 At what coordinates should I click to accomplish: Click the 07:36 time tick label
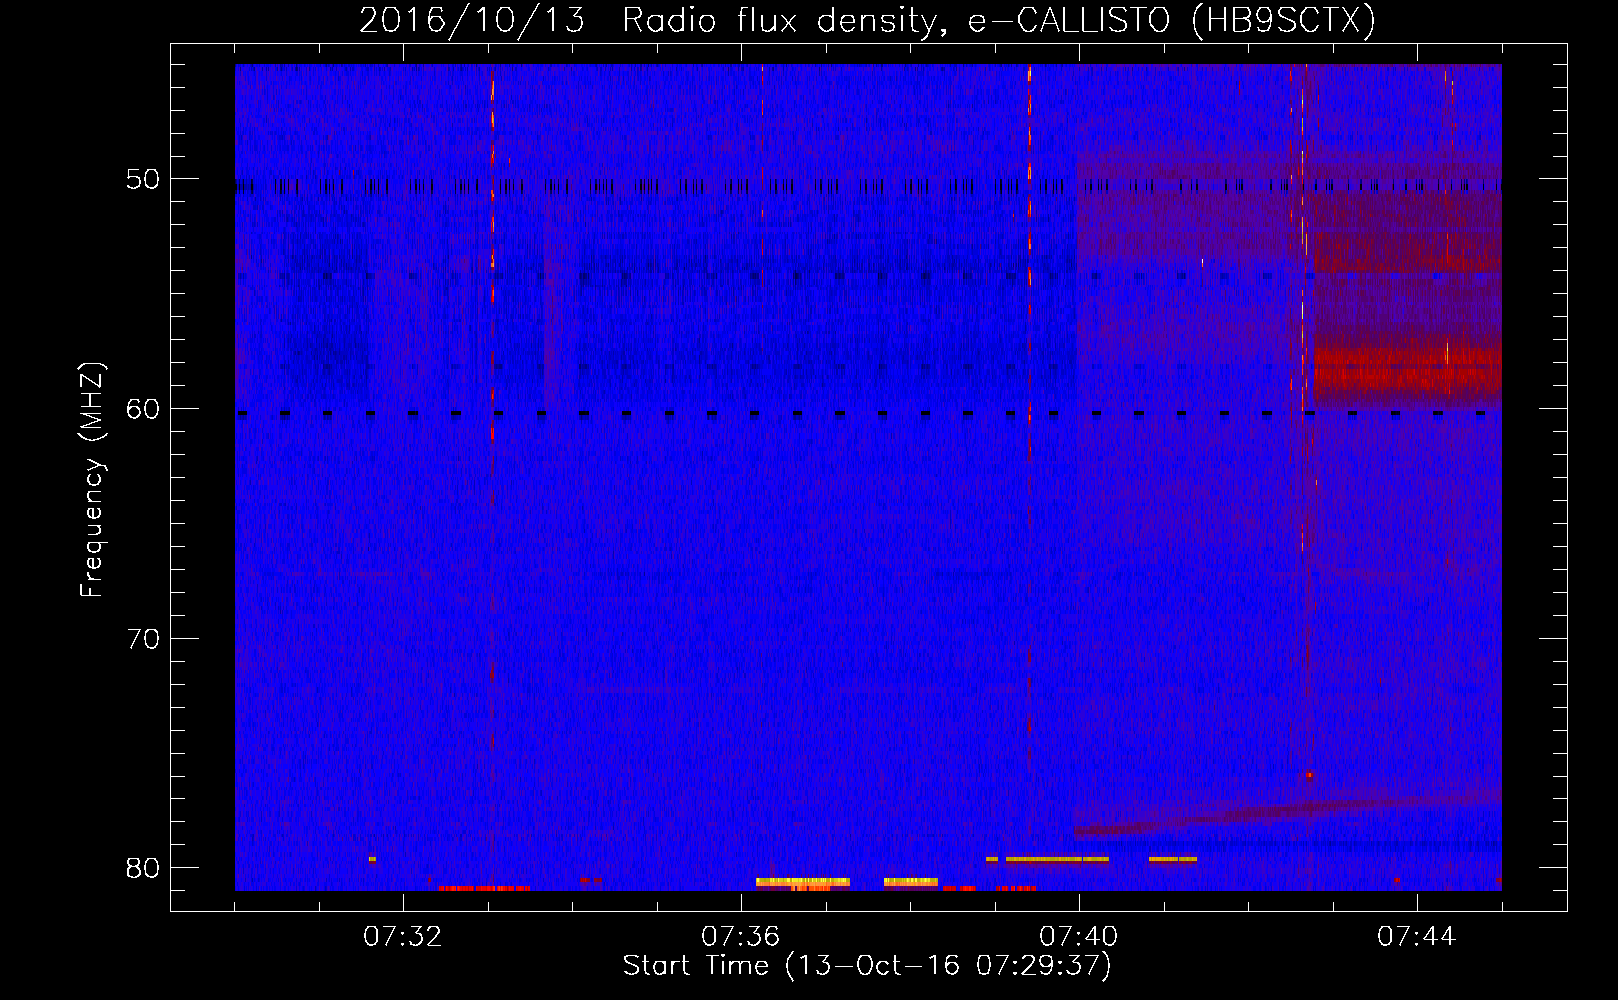(x=741, y=937)
